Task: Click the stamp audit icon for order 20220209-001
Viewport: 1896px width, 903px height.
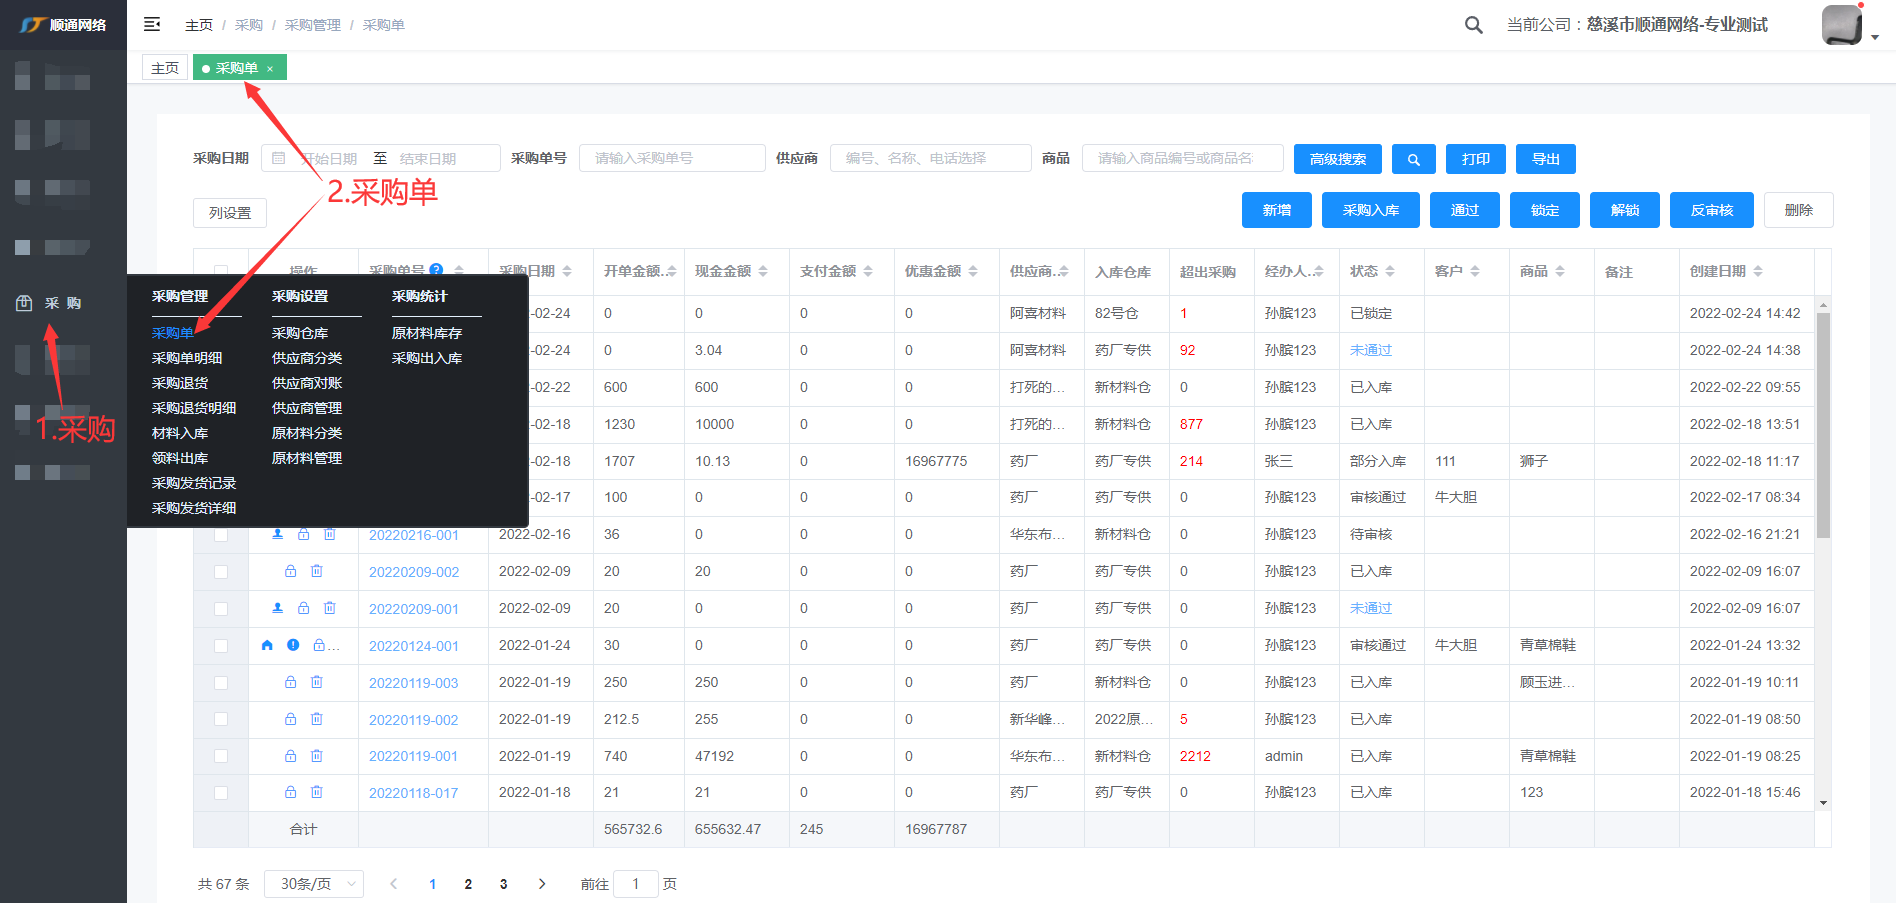Action: coord(278,608)
